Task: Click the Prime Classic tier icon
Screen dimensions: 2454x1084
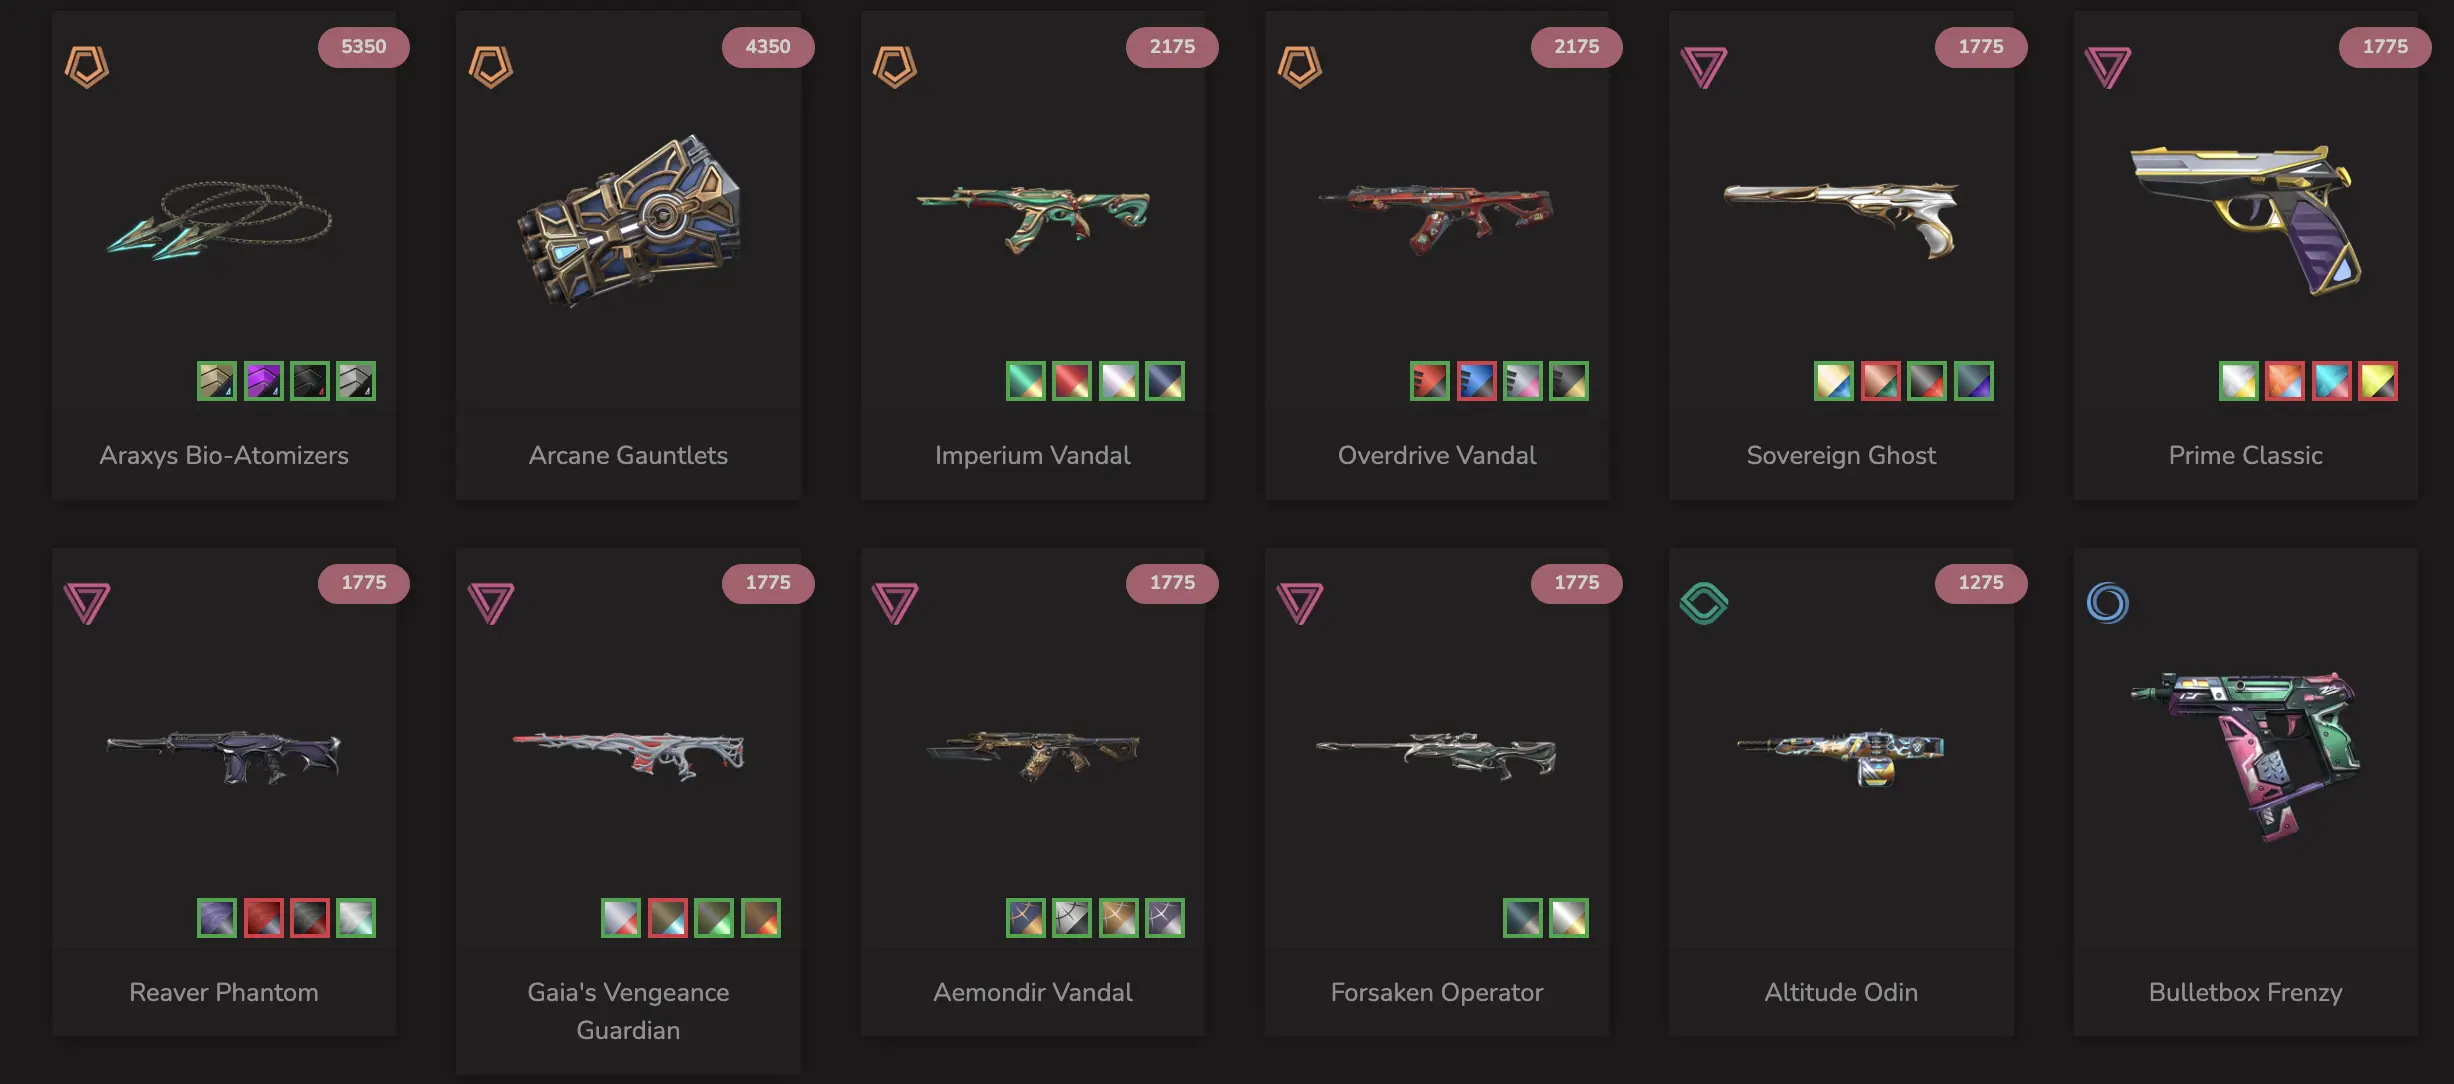Action: pyautogui.click(x=2108, y=67)
